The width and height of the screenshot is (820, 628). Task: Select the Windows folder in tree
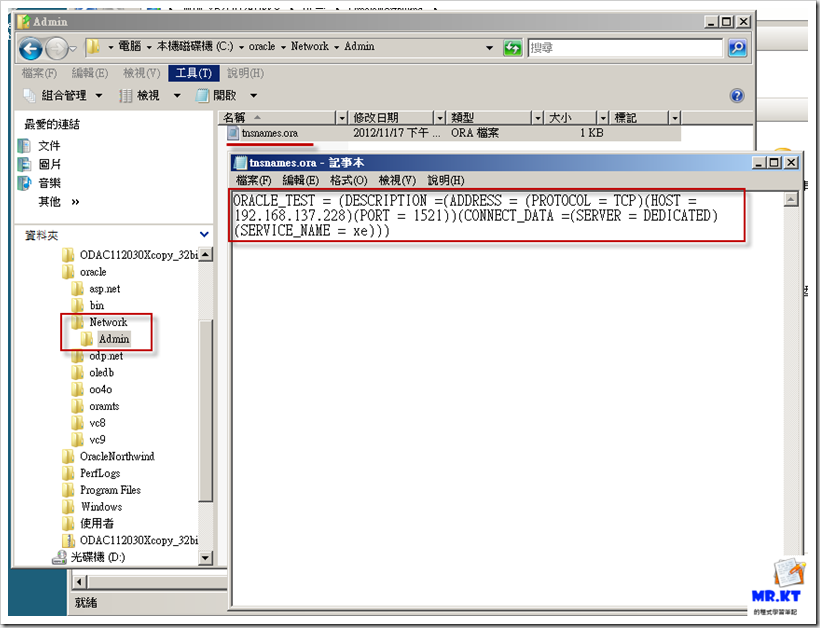tap(101, 507)
